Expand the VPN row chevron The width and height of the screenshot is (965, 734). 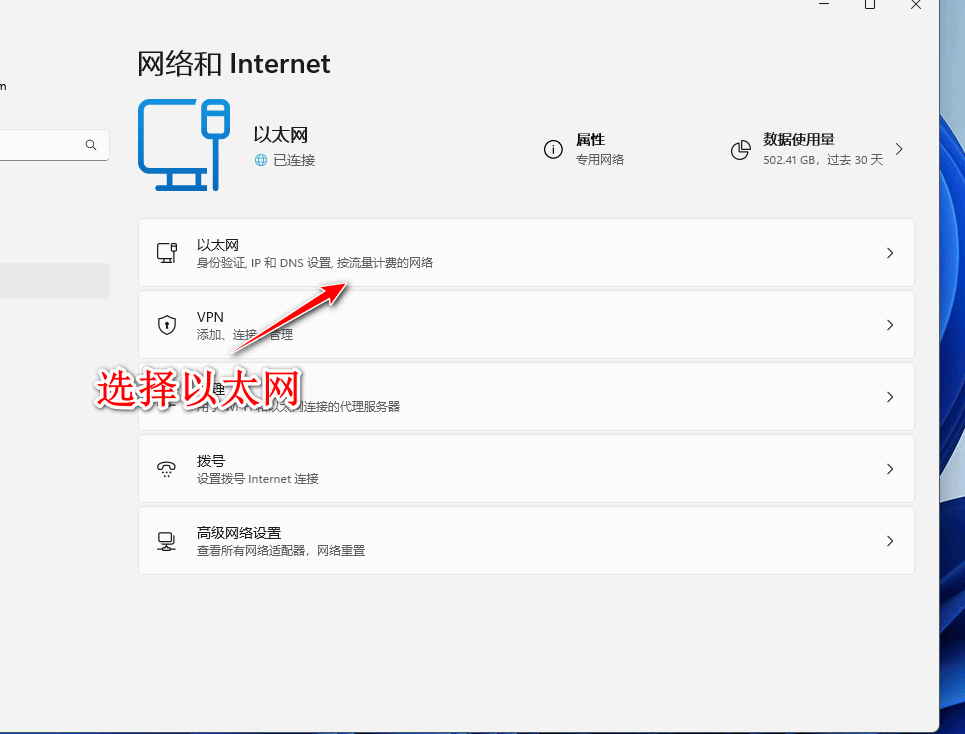coord(890,325)
